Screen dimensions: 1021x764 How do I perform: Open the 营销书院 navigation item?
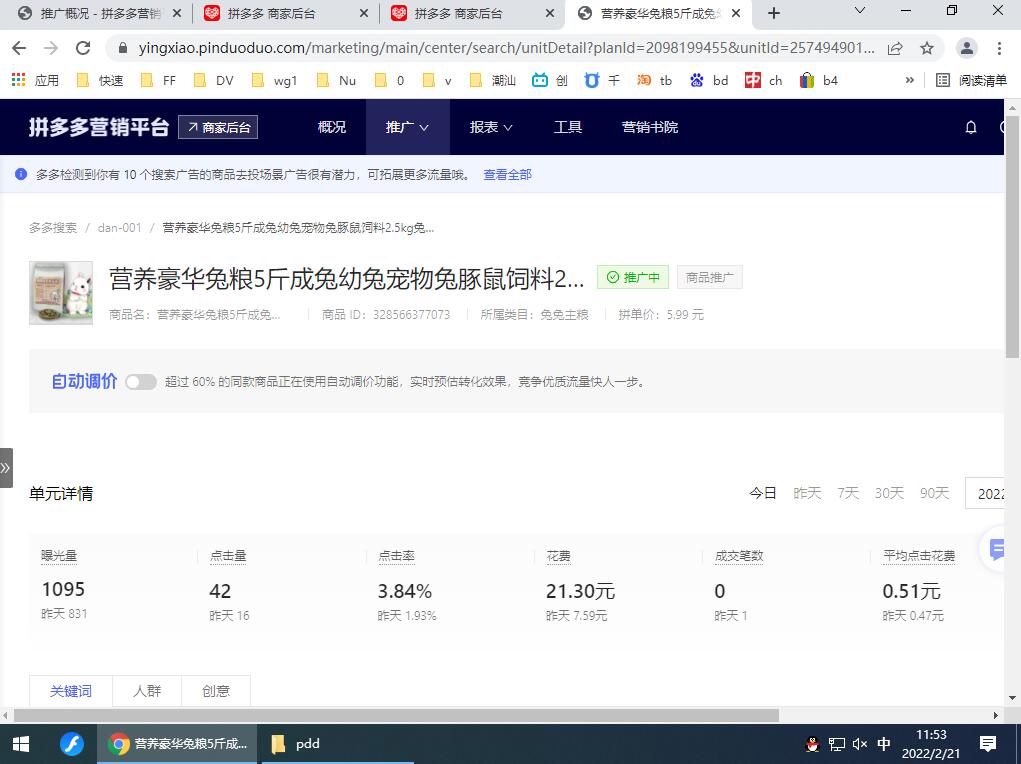[x=650, y=127]
